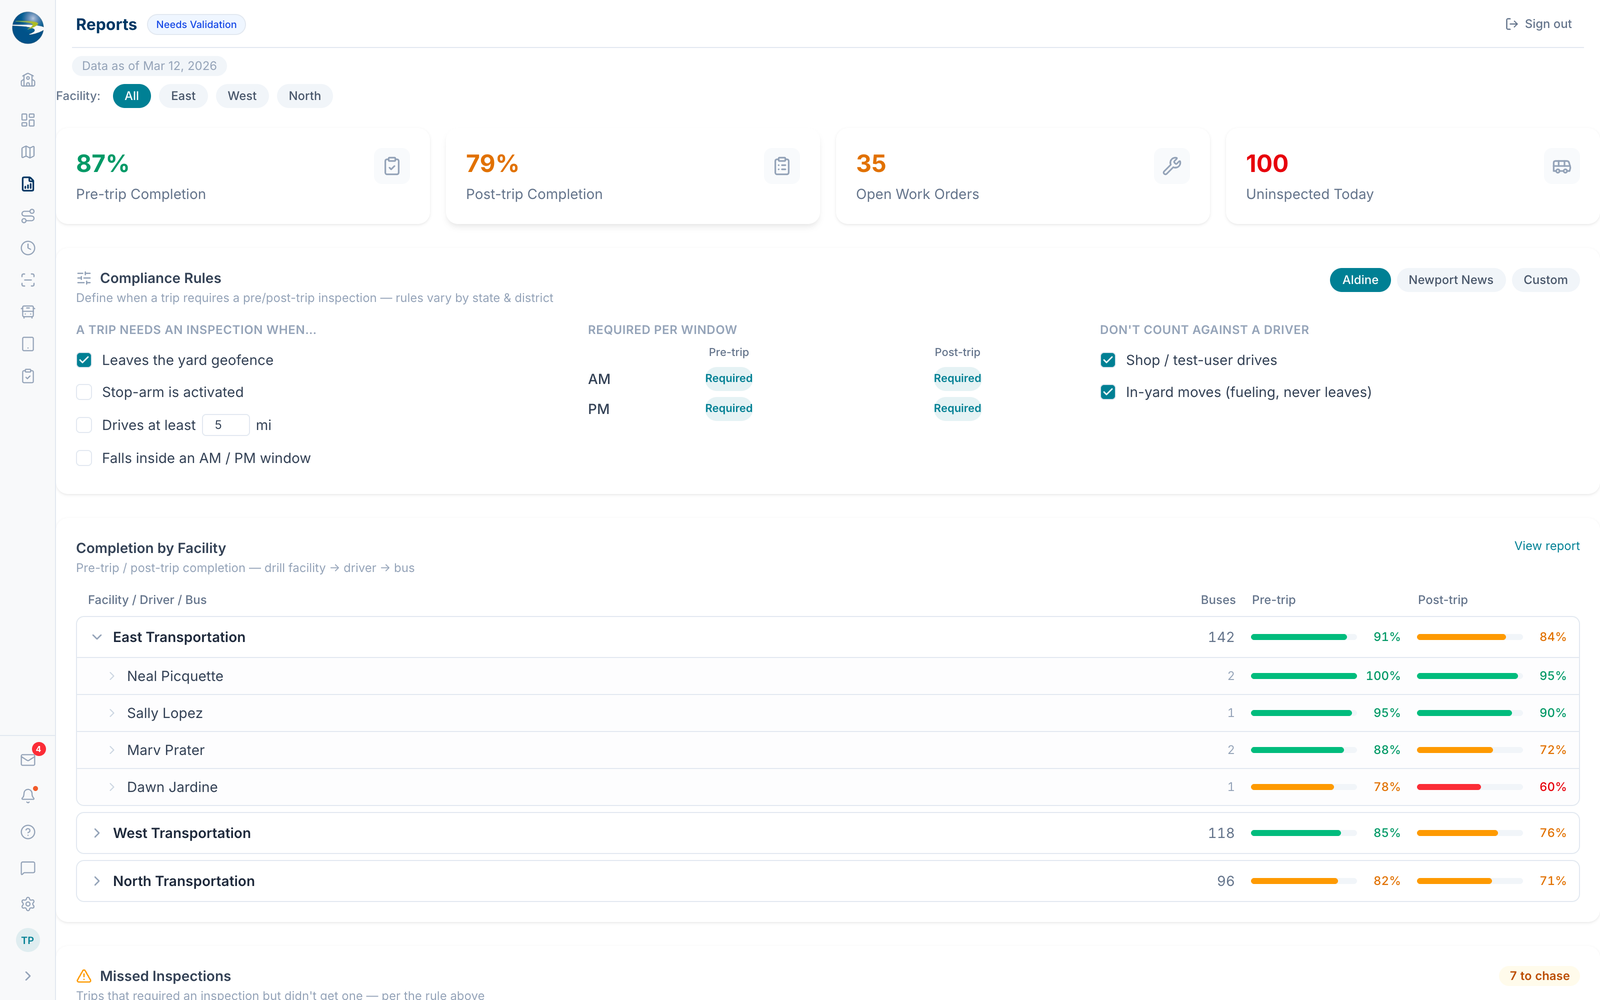Collapse the East Transportation row
The width and height of the screenshot is (1600, 1000).
(828, 637)
